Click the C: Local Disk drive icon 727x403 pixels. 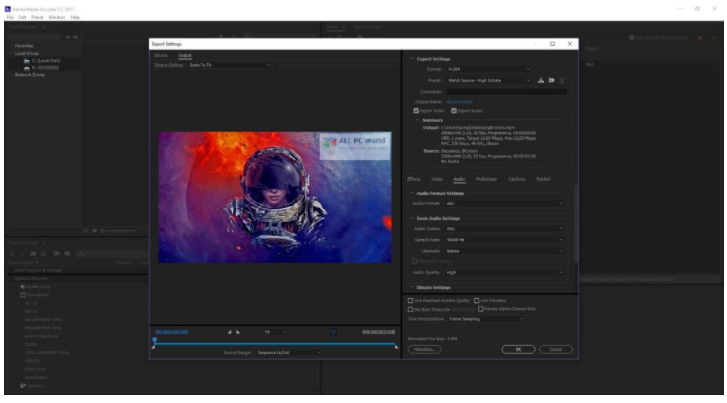tap(26, 61)
